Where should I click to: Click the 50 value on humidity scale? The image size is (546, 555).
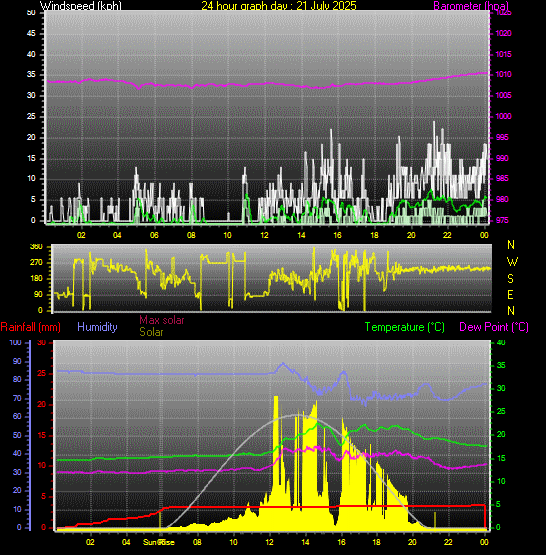click(17, 435)
